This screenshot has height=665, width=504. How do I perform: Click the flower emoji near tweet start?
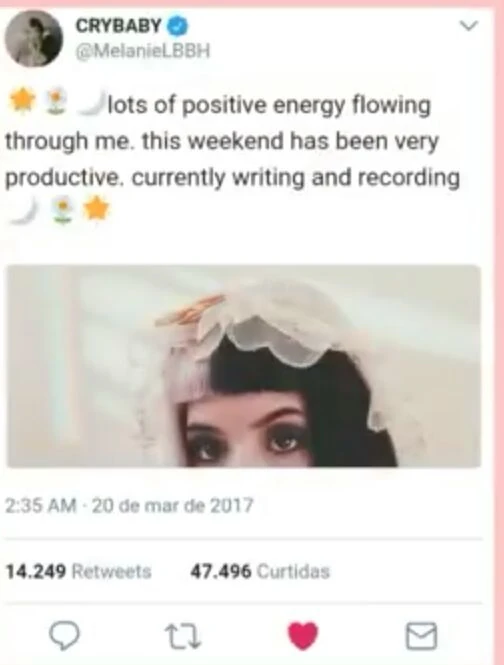point(56,102)
